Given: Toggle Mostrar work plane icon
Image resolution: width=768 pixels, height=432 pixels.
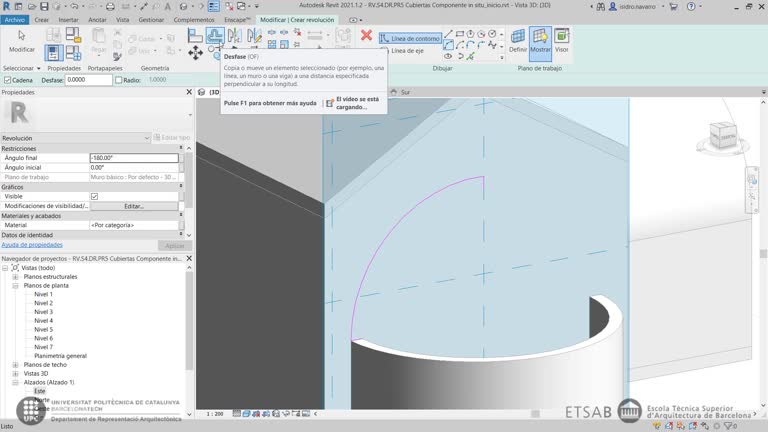Looking at the screenshot, I should (540, 40).
